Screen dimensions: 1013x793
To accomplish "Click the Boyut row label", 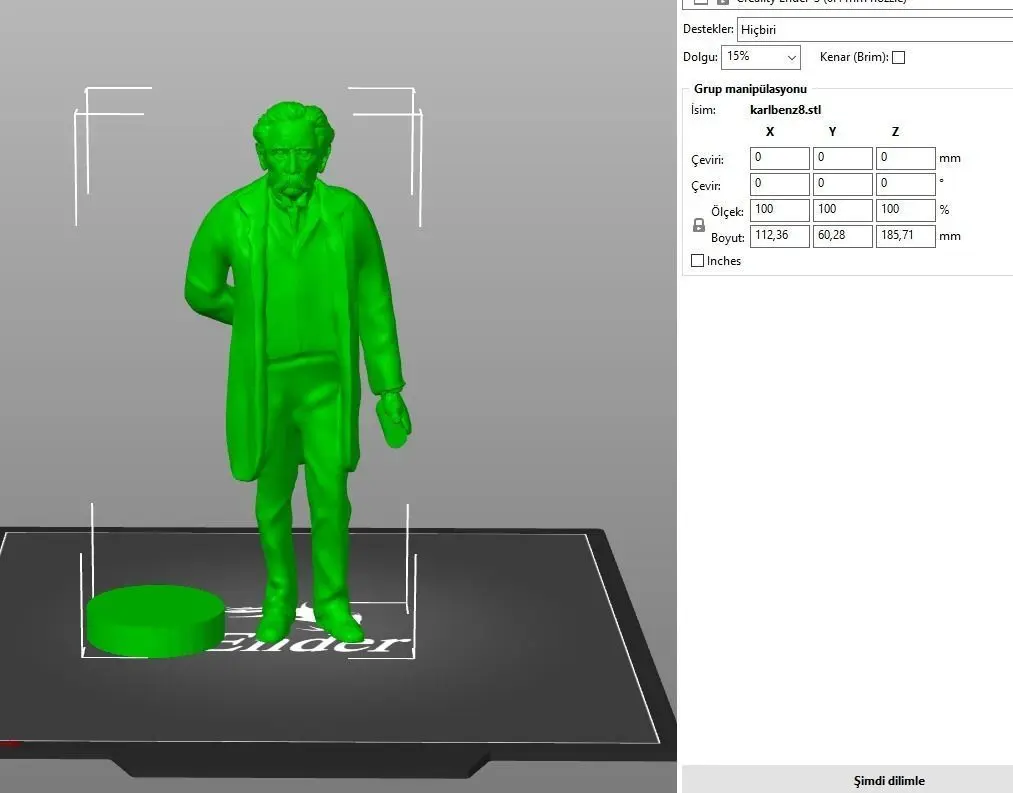I will (727, 238).
